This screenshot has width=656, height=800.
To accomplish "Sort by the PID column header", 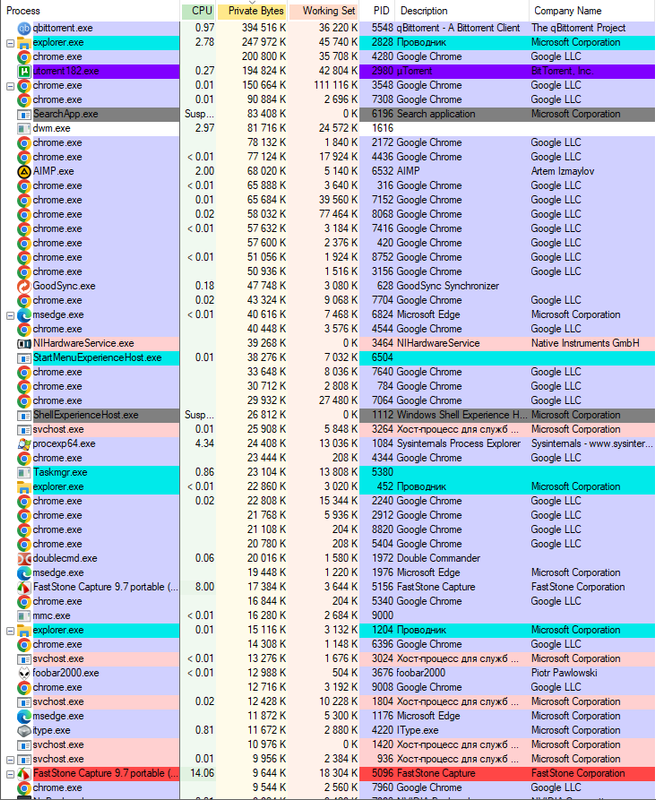I will click(377, 11).
